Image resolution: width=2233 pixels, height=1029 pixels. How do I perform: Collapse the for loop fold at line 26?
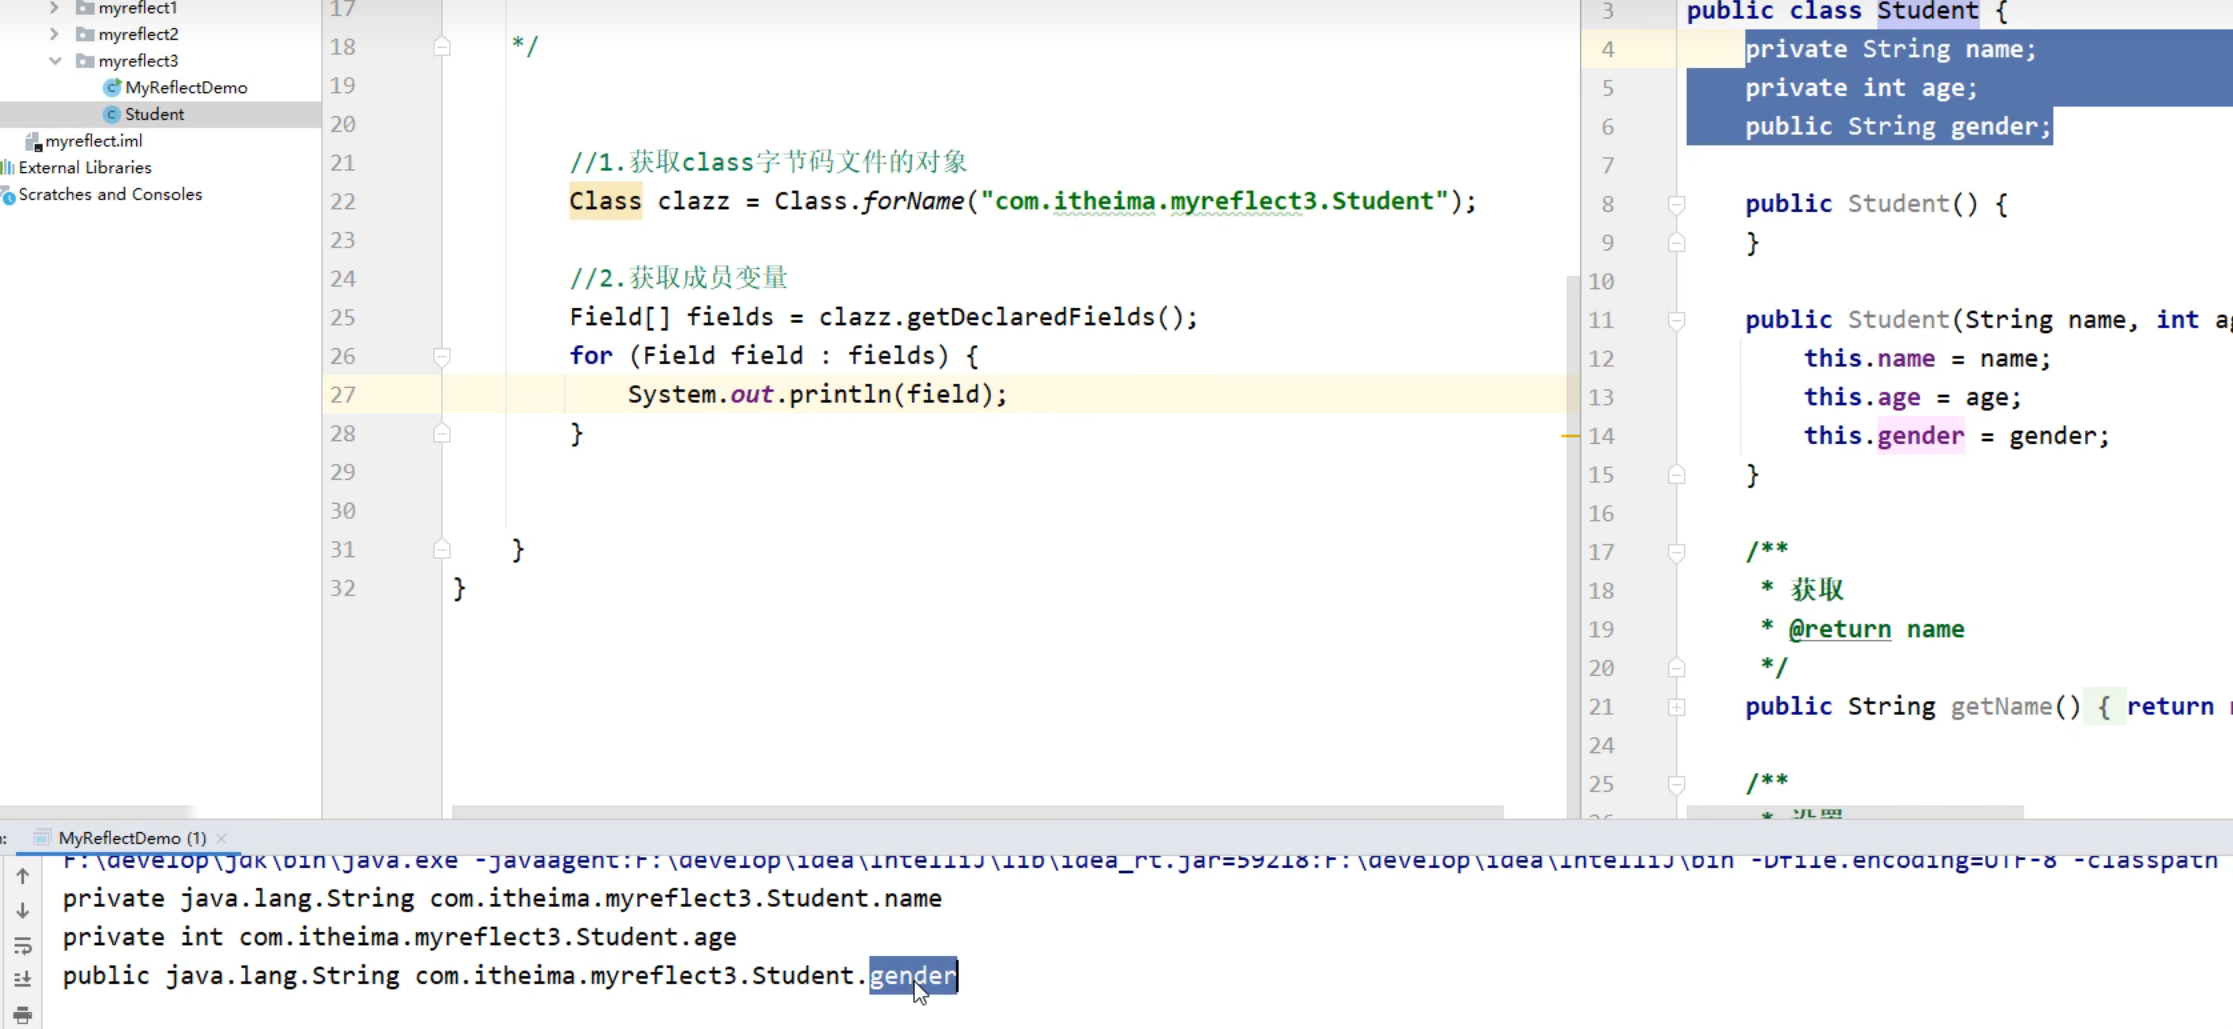coord(442,356)
